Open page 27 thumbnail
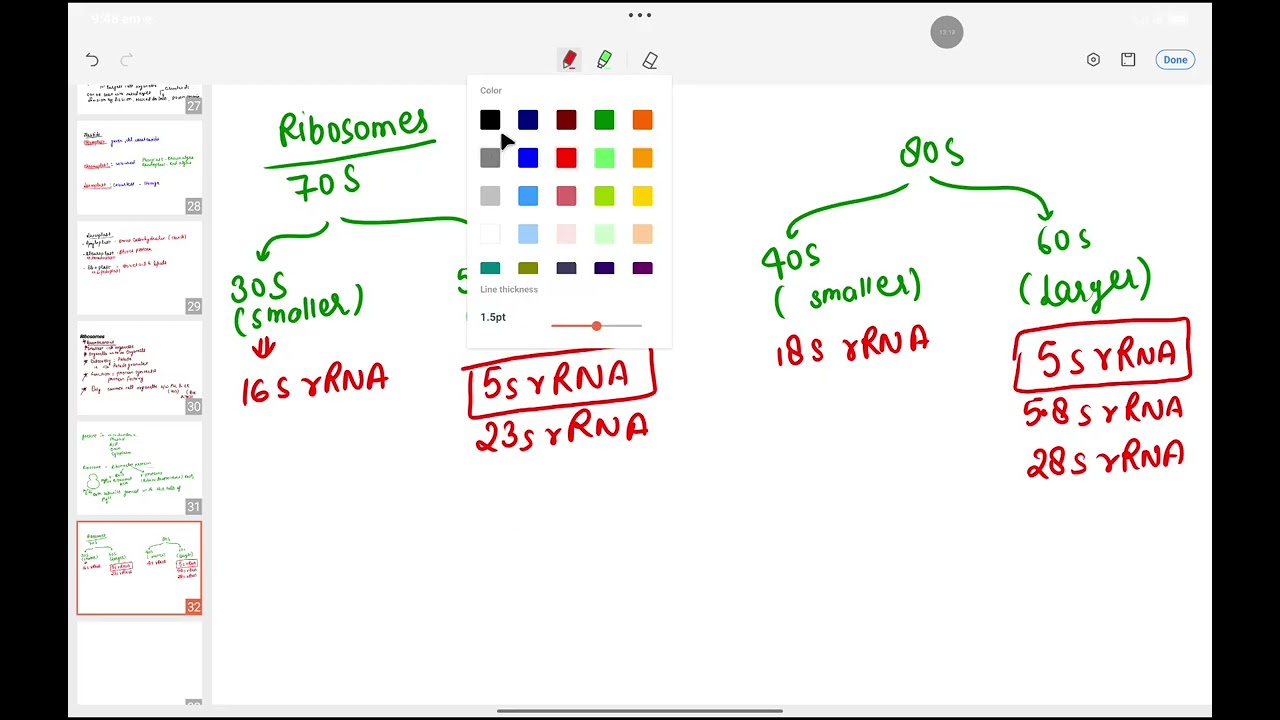This screenshot has height=720, width=1280. click(x=139, y=100)
